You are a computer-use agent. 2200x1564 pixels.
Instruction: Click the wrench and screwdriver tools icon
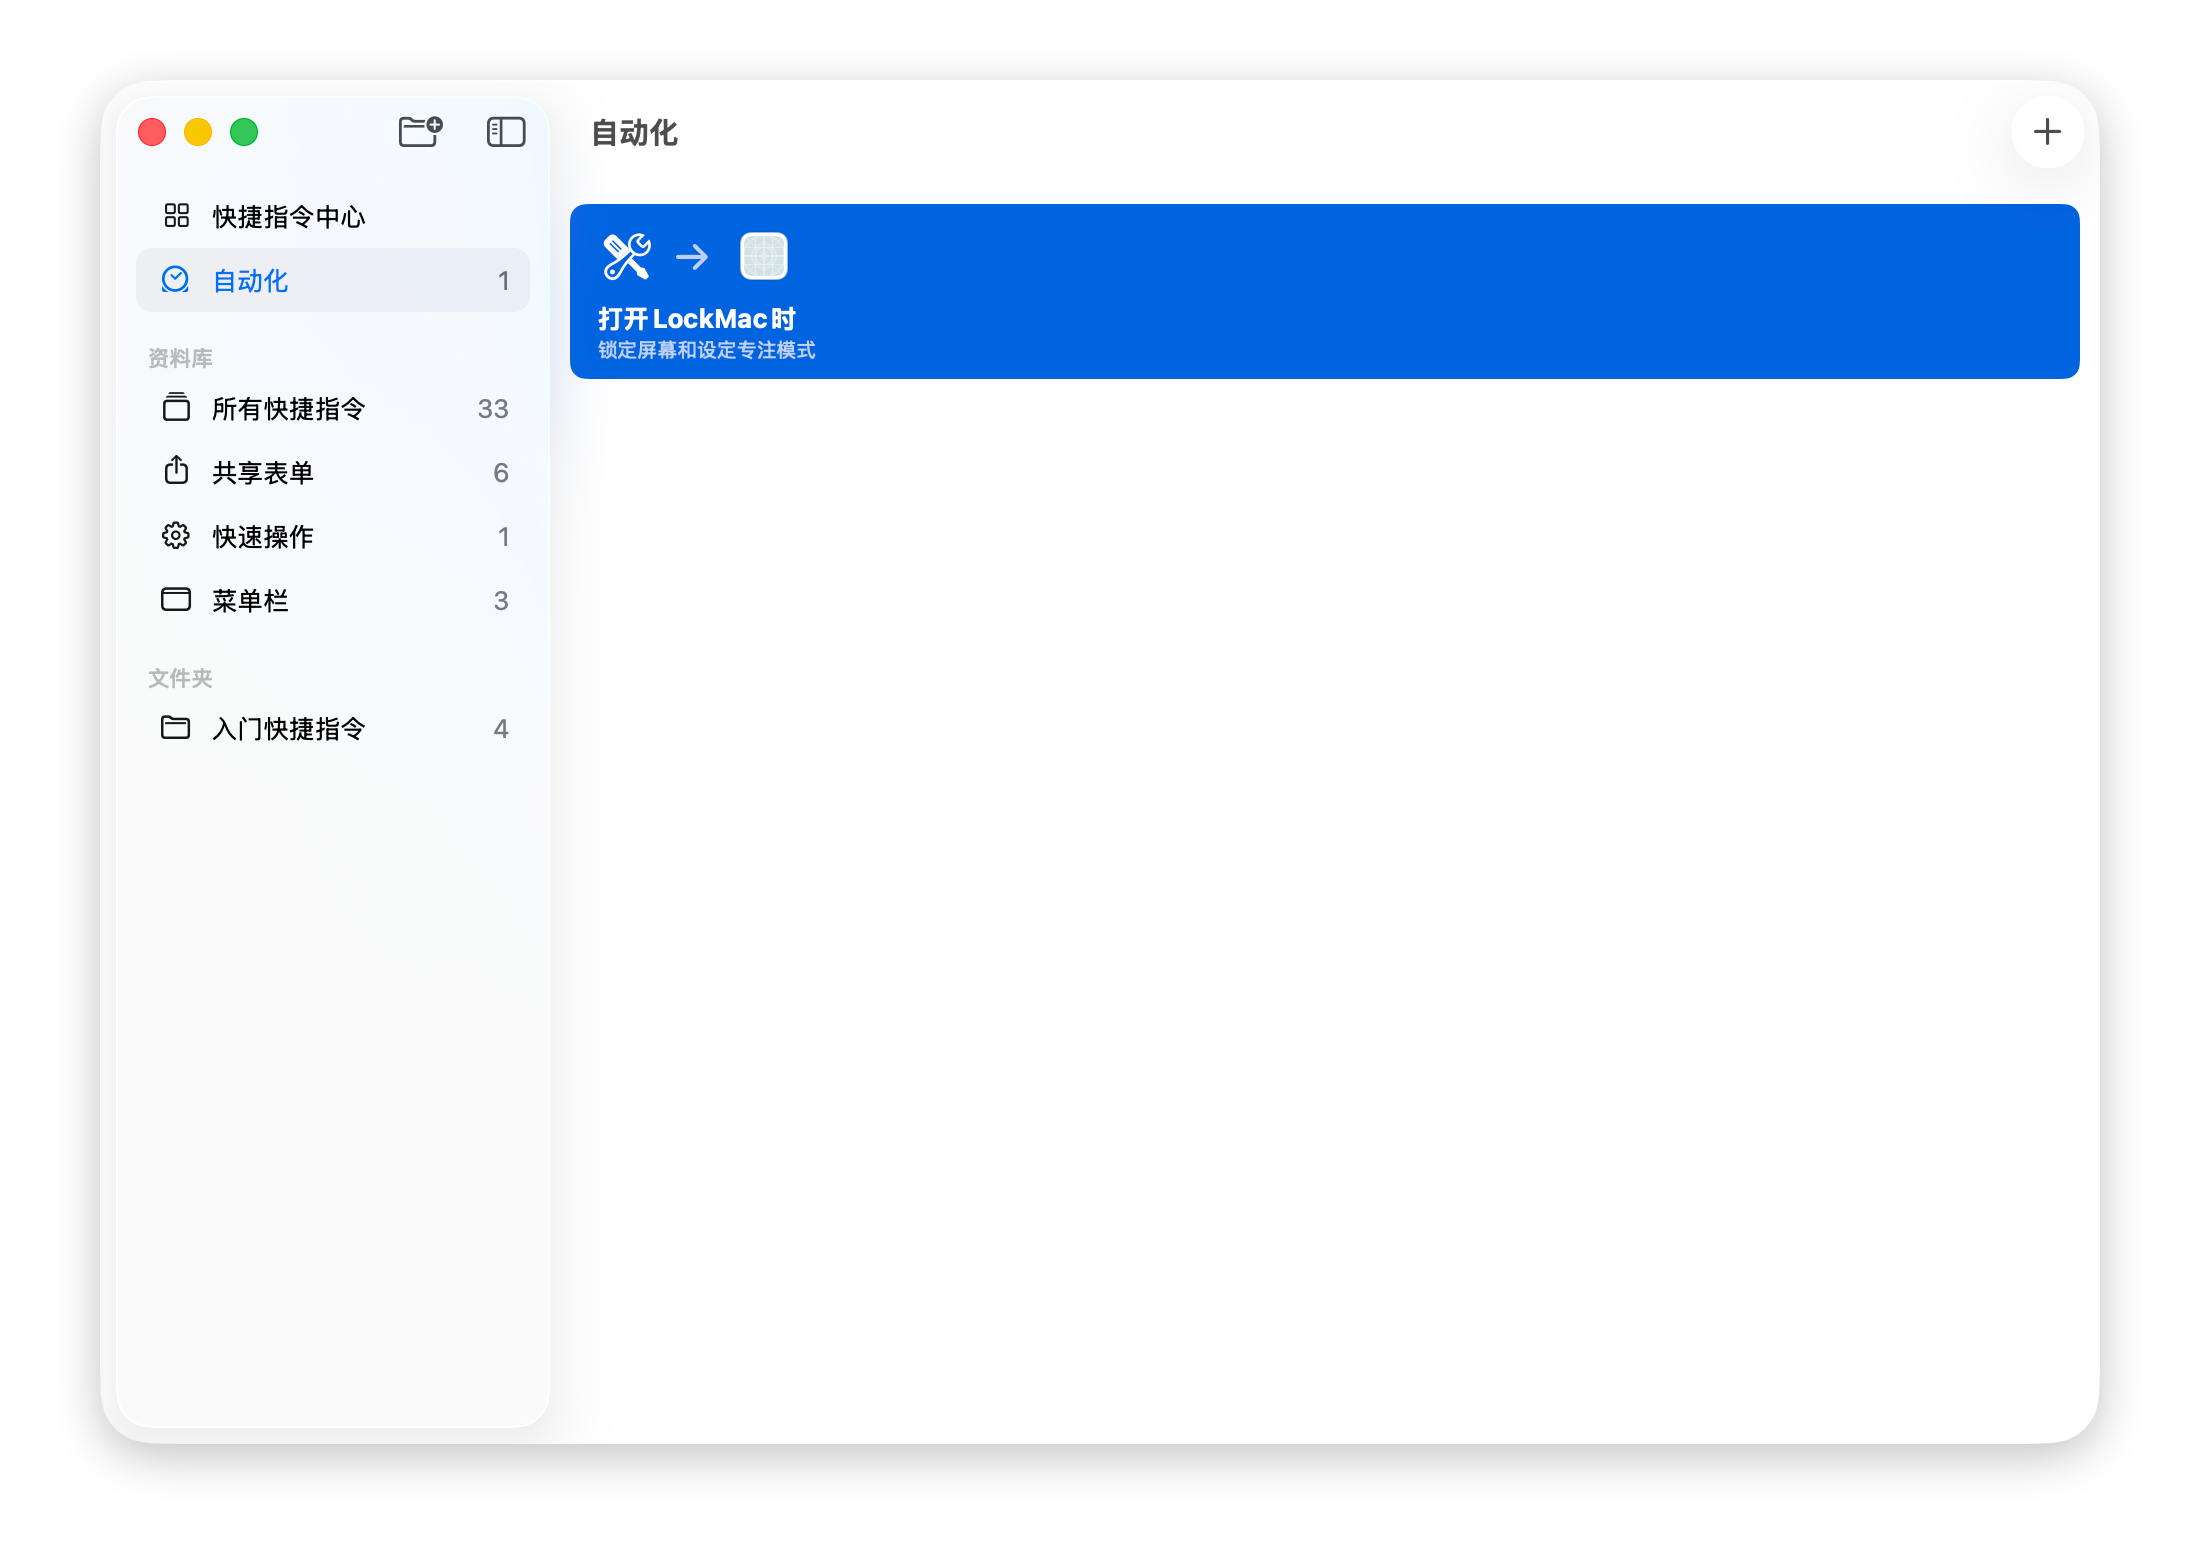(x=627, y=256)
